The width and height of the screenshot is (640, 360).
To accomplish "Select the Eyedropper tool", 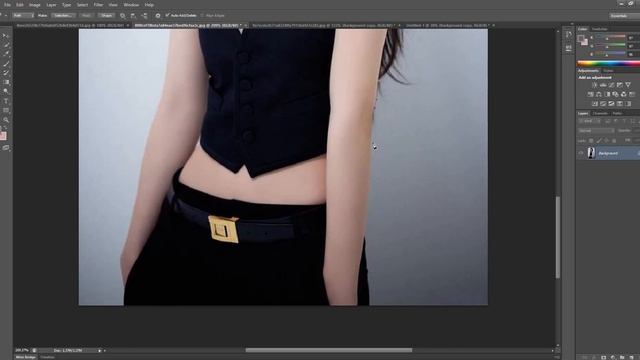I will point(6,53).
